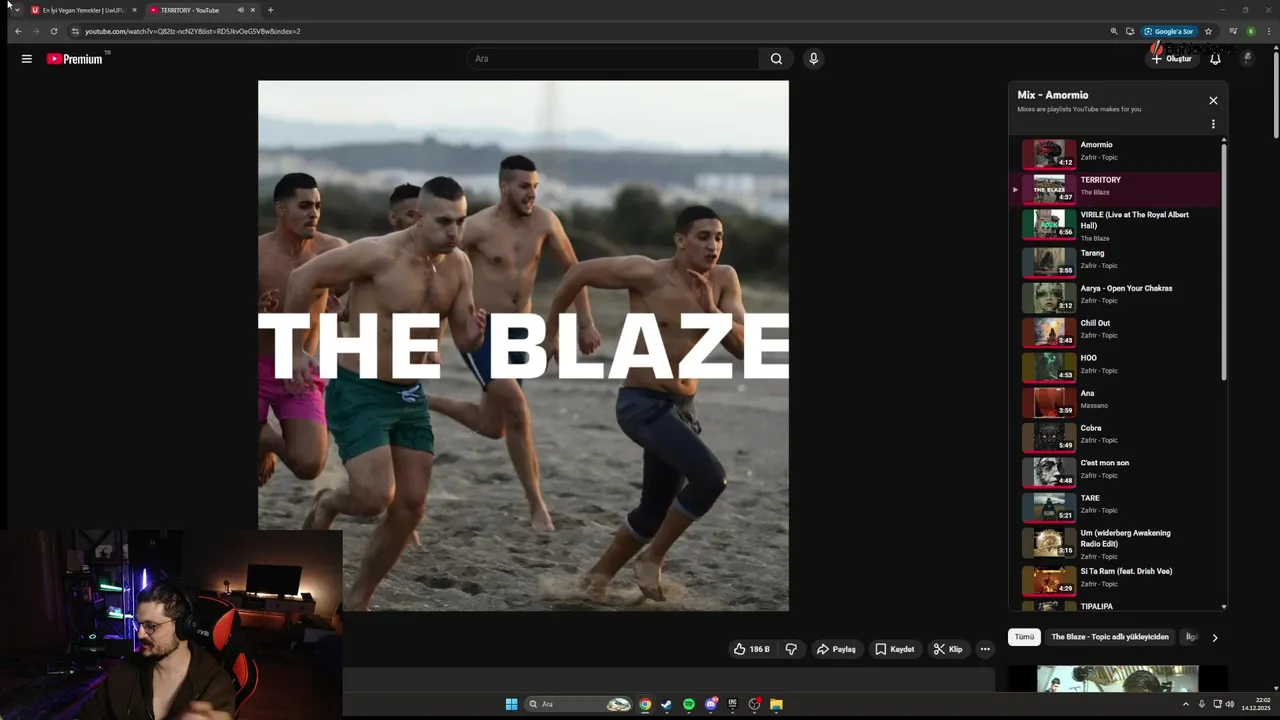Screen dimensions: 1280x720
Task: Click the Mix playlist panel scrollbar
Action: pyautogui.click(x=1224, y=262)
